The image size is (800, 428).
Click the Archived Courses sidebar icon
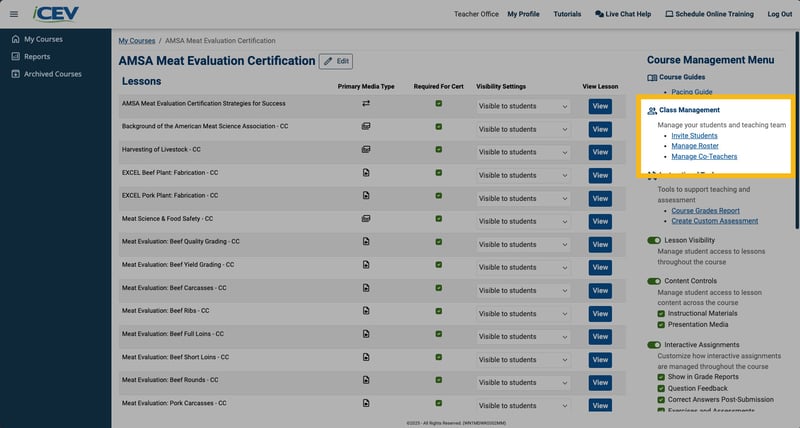tap(15, 74)
